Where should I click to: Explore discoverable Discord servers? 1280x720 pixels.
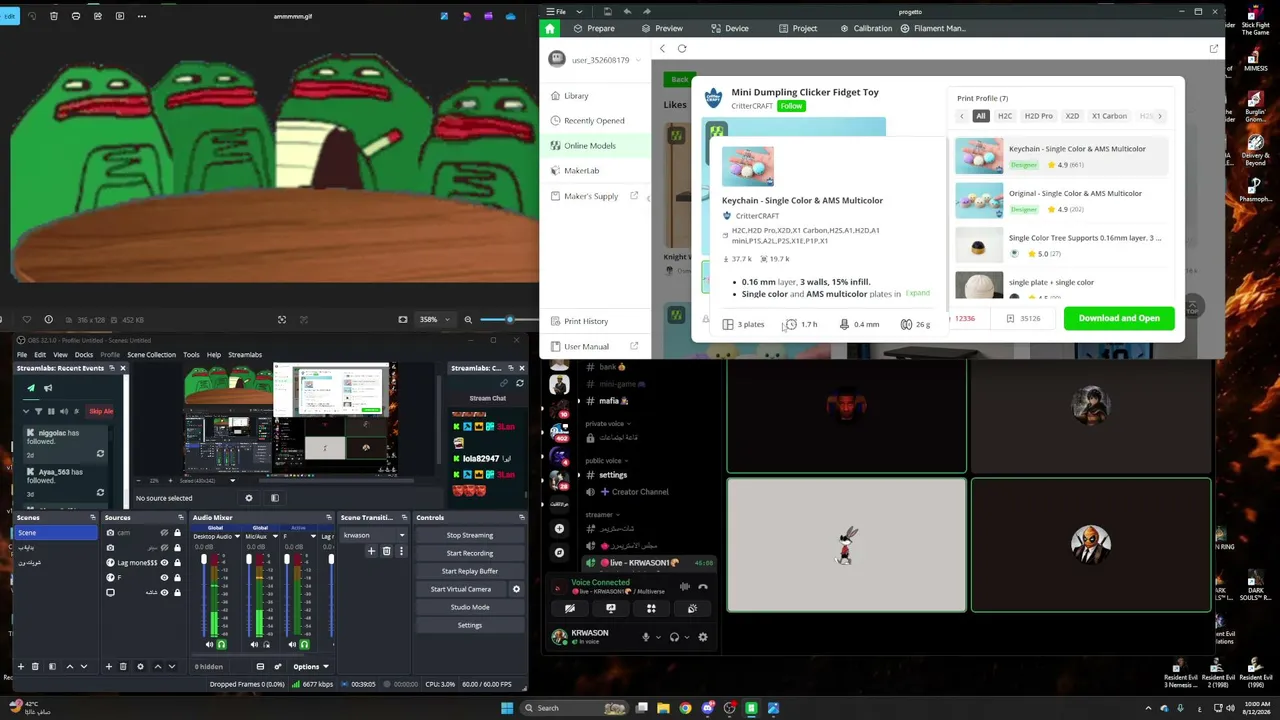560,552
